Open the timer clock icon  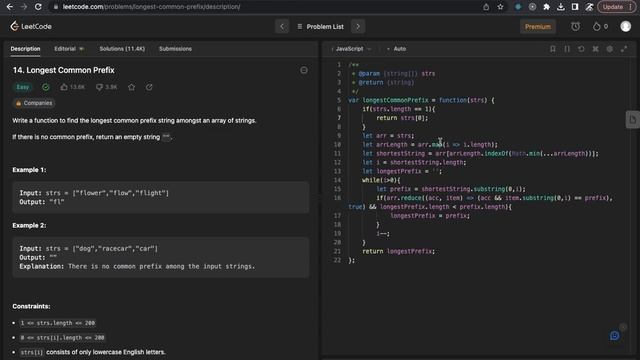click(x=576, y=27)
